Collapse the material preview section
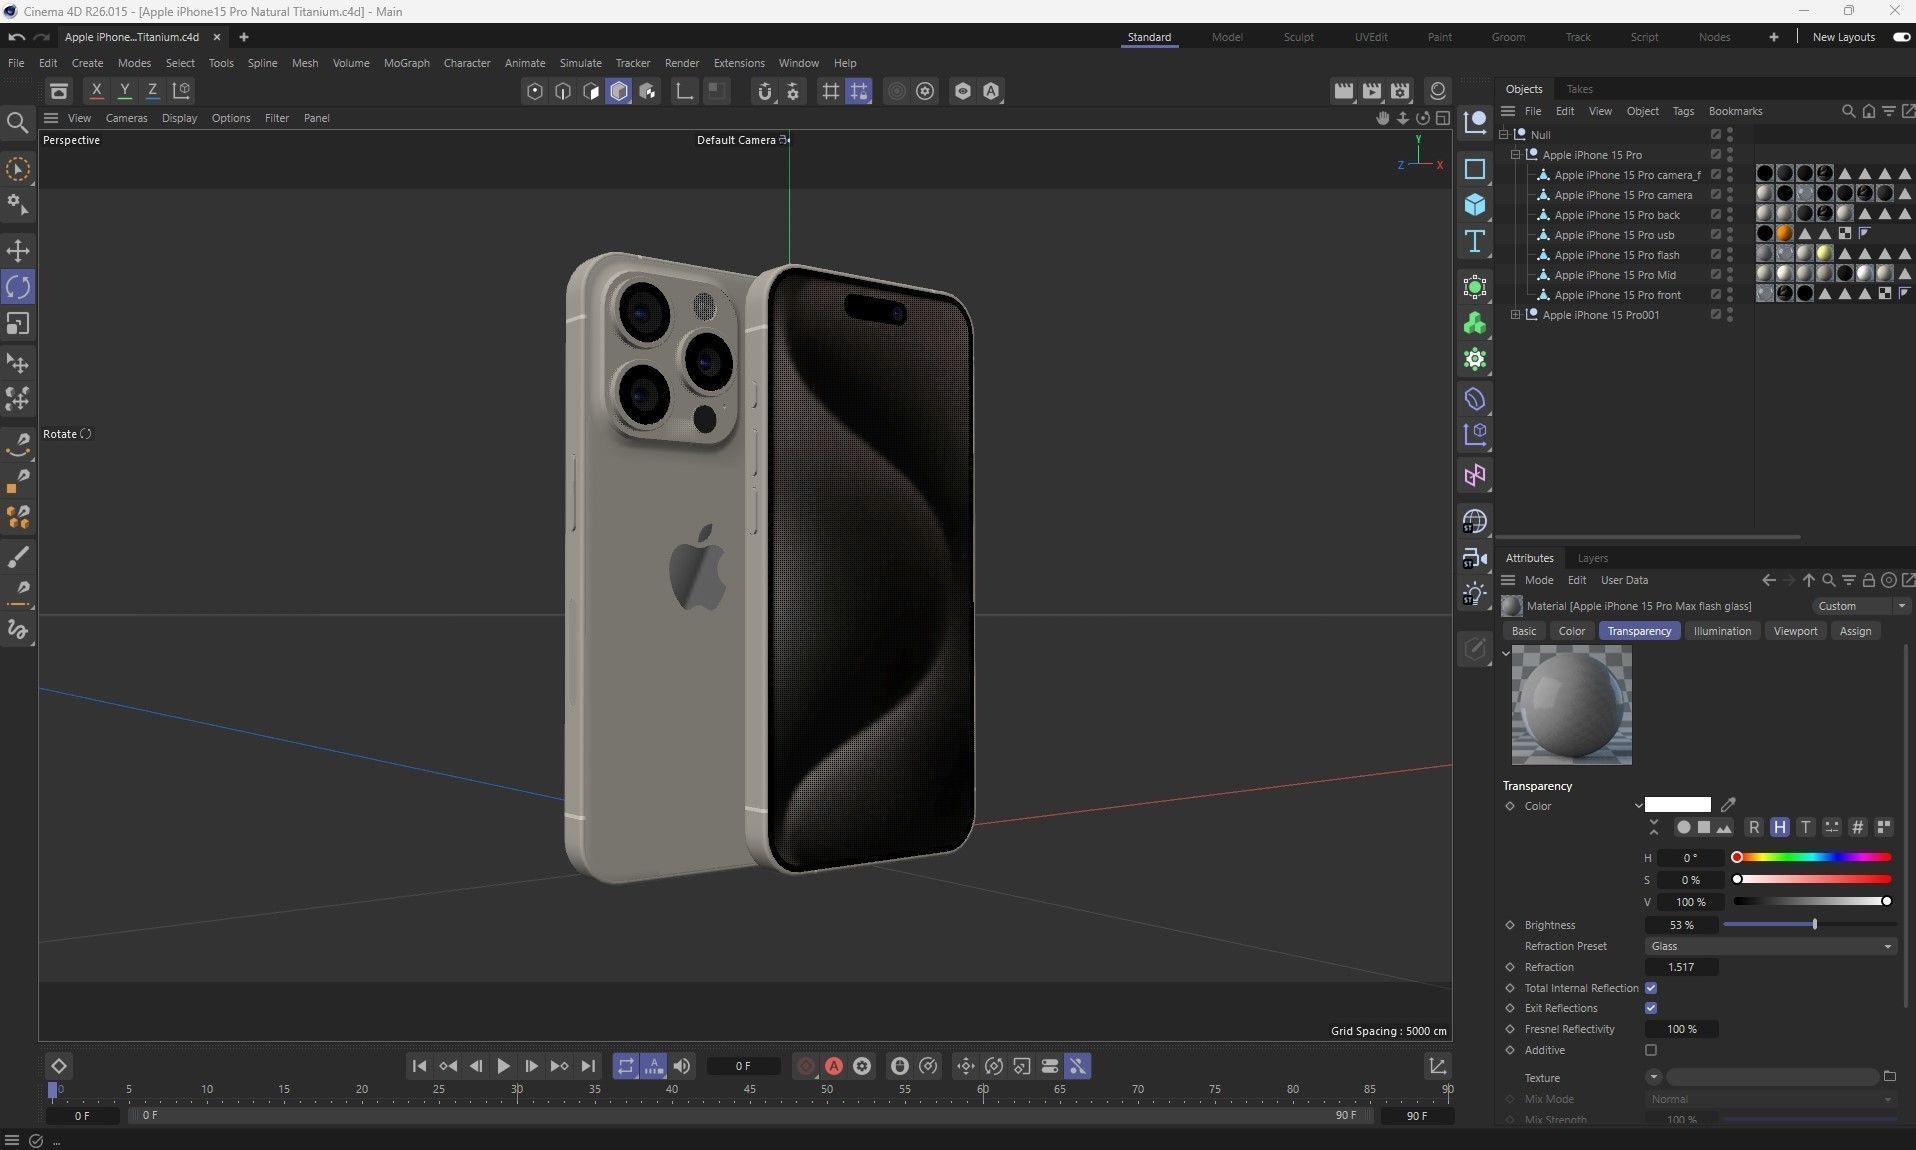The image size is (1916, 1150). (x=1506, y=654)
